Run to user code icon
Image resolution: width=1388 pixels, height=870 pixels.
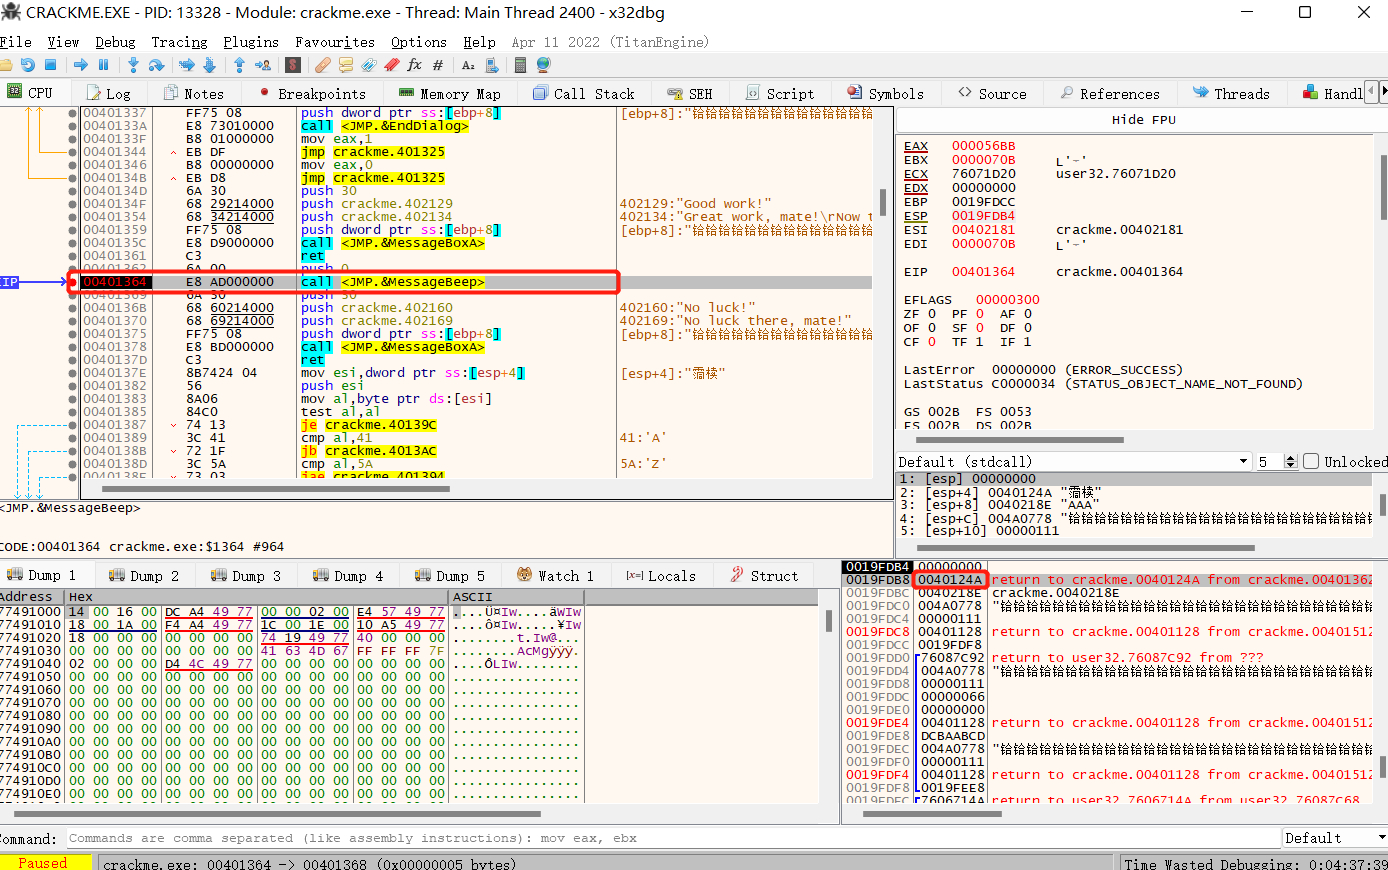tap(263, 65)
